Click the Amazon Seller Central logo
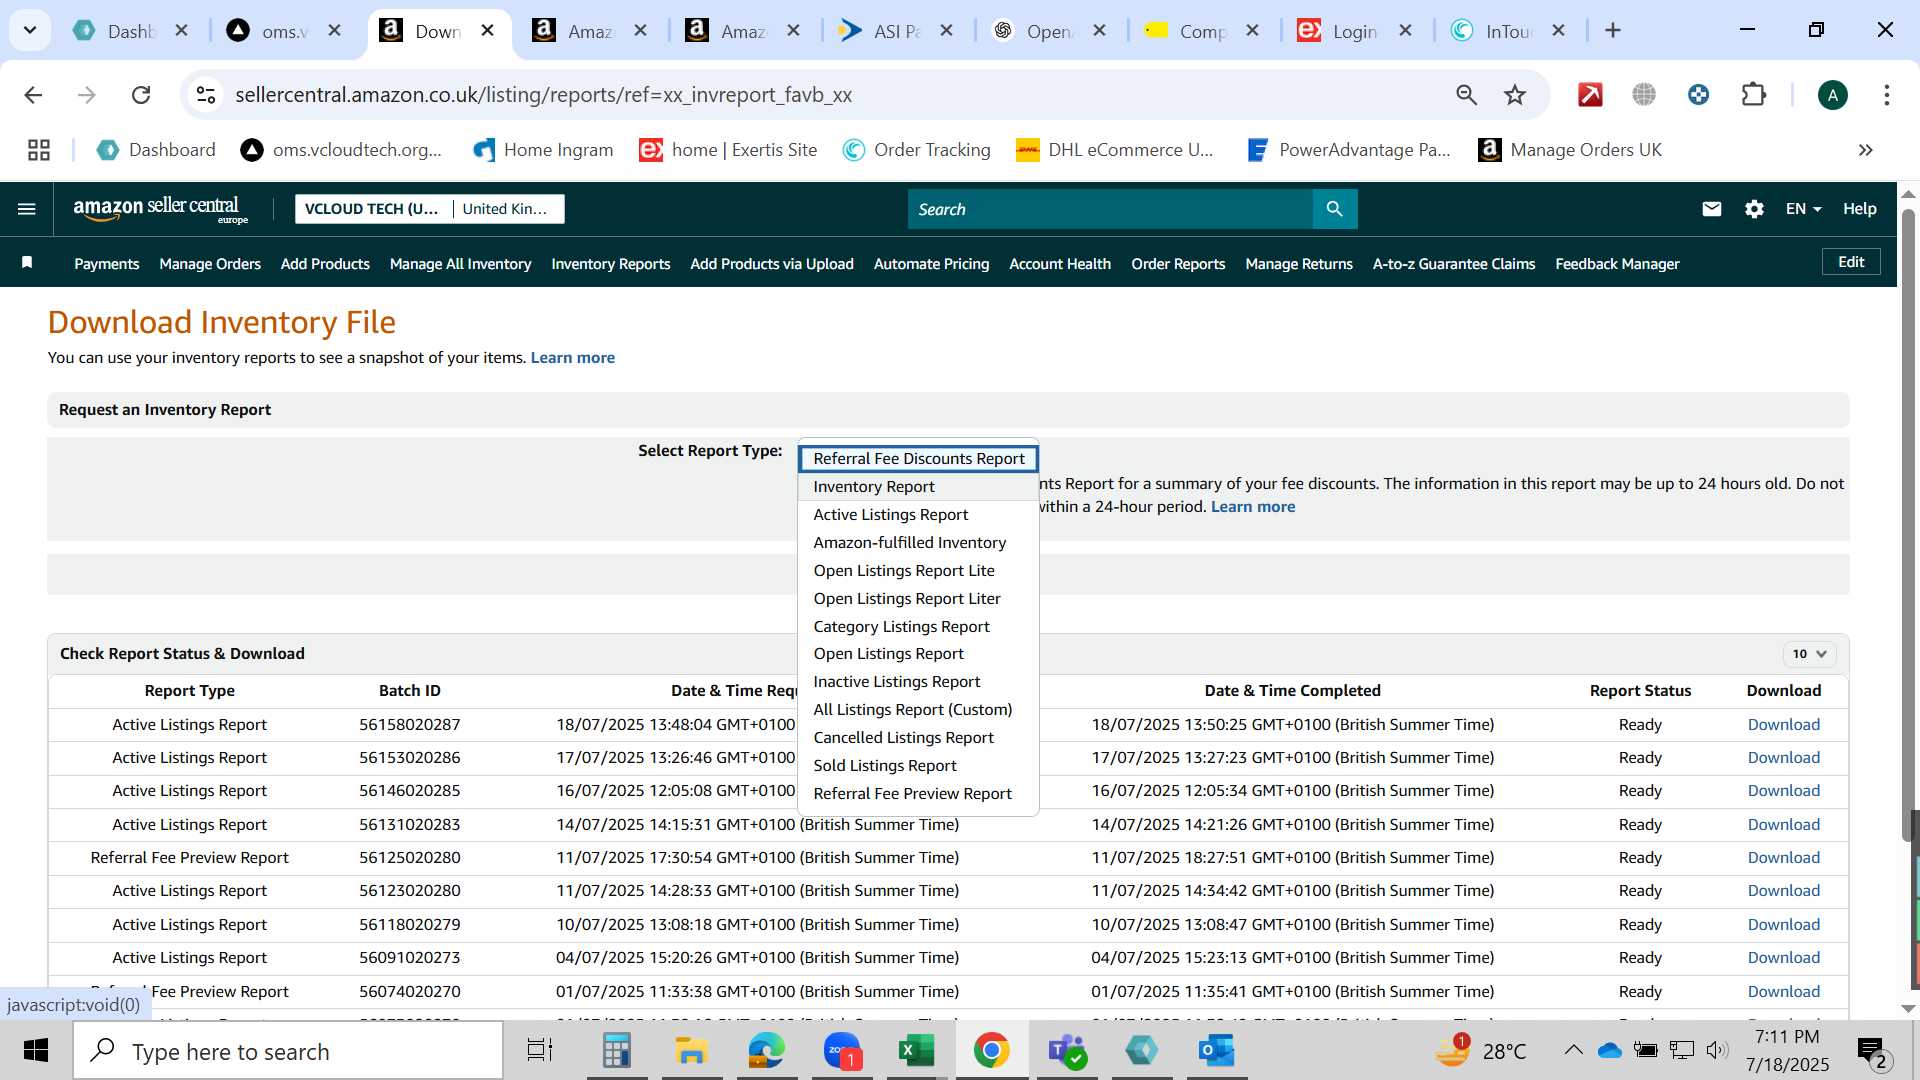 (160, 209)
